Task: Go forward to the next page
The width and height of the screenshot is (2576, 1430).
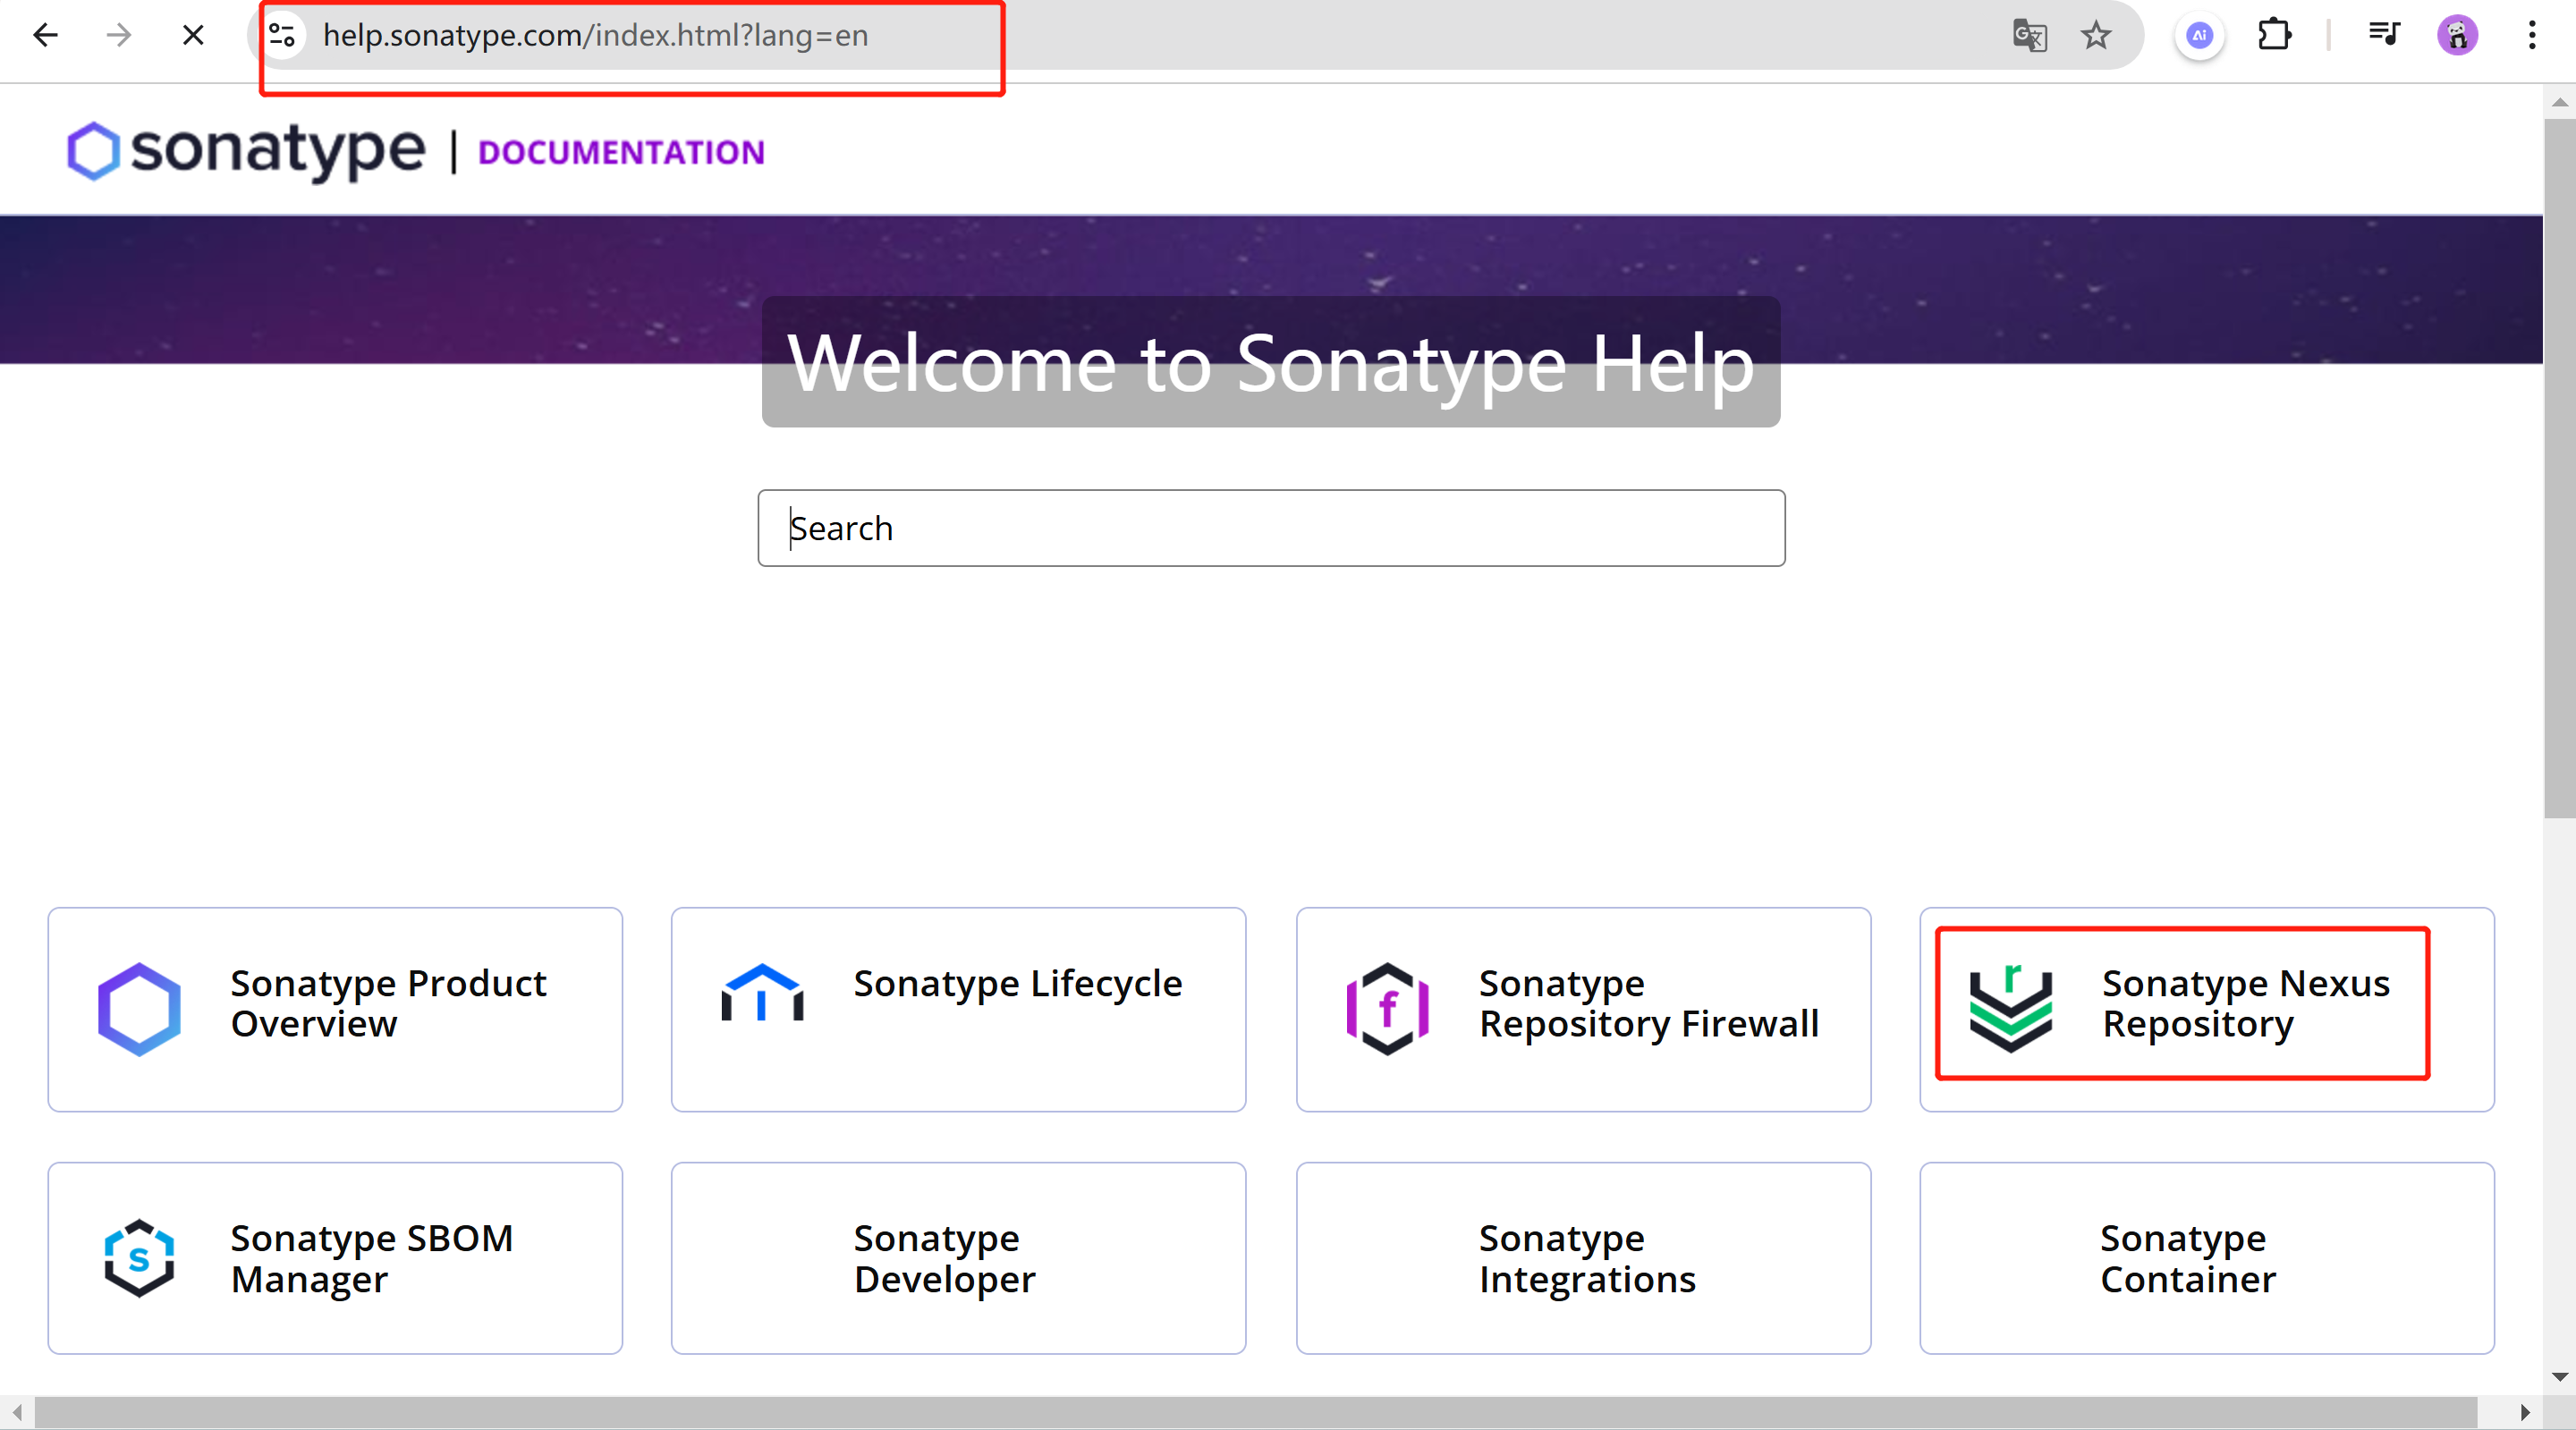Action: (119, 36)
